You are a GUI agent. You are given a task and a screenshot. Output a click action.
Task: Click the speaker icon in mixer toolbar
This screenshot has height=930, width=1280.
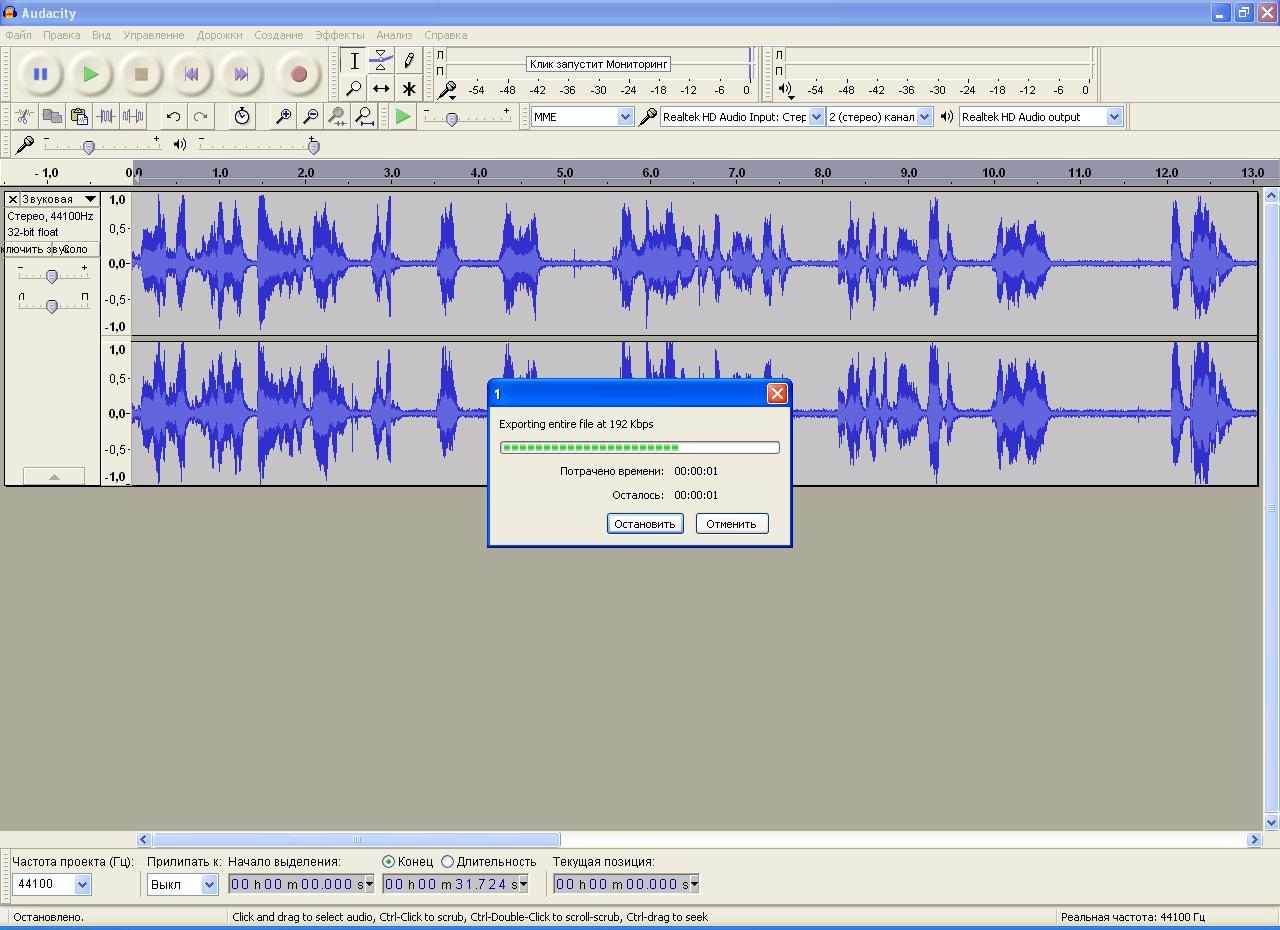(x=180, y=145)
